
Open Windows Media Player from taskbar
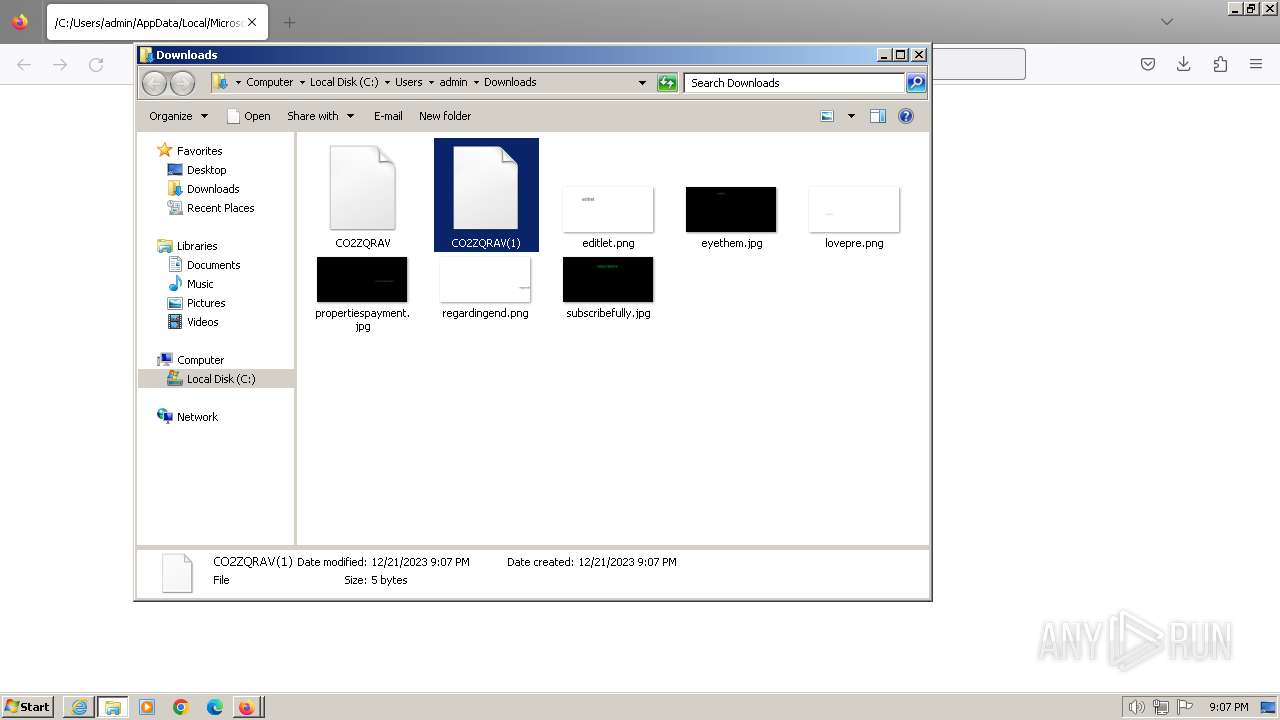pyautogui.click(x=147, y=707)
